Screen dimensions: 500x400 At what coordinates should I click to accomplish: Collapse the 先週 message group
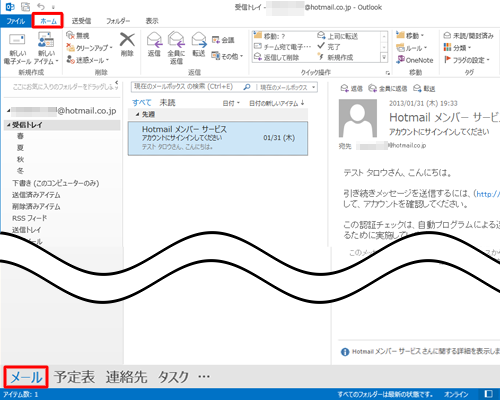[x=137, y=114]
